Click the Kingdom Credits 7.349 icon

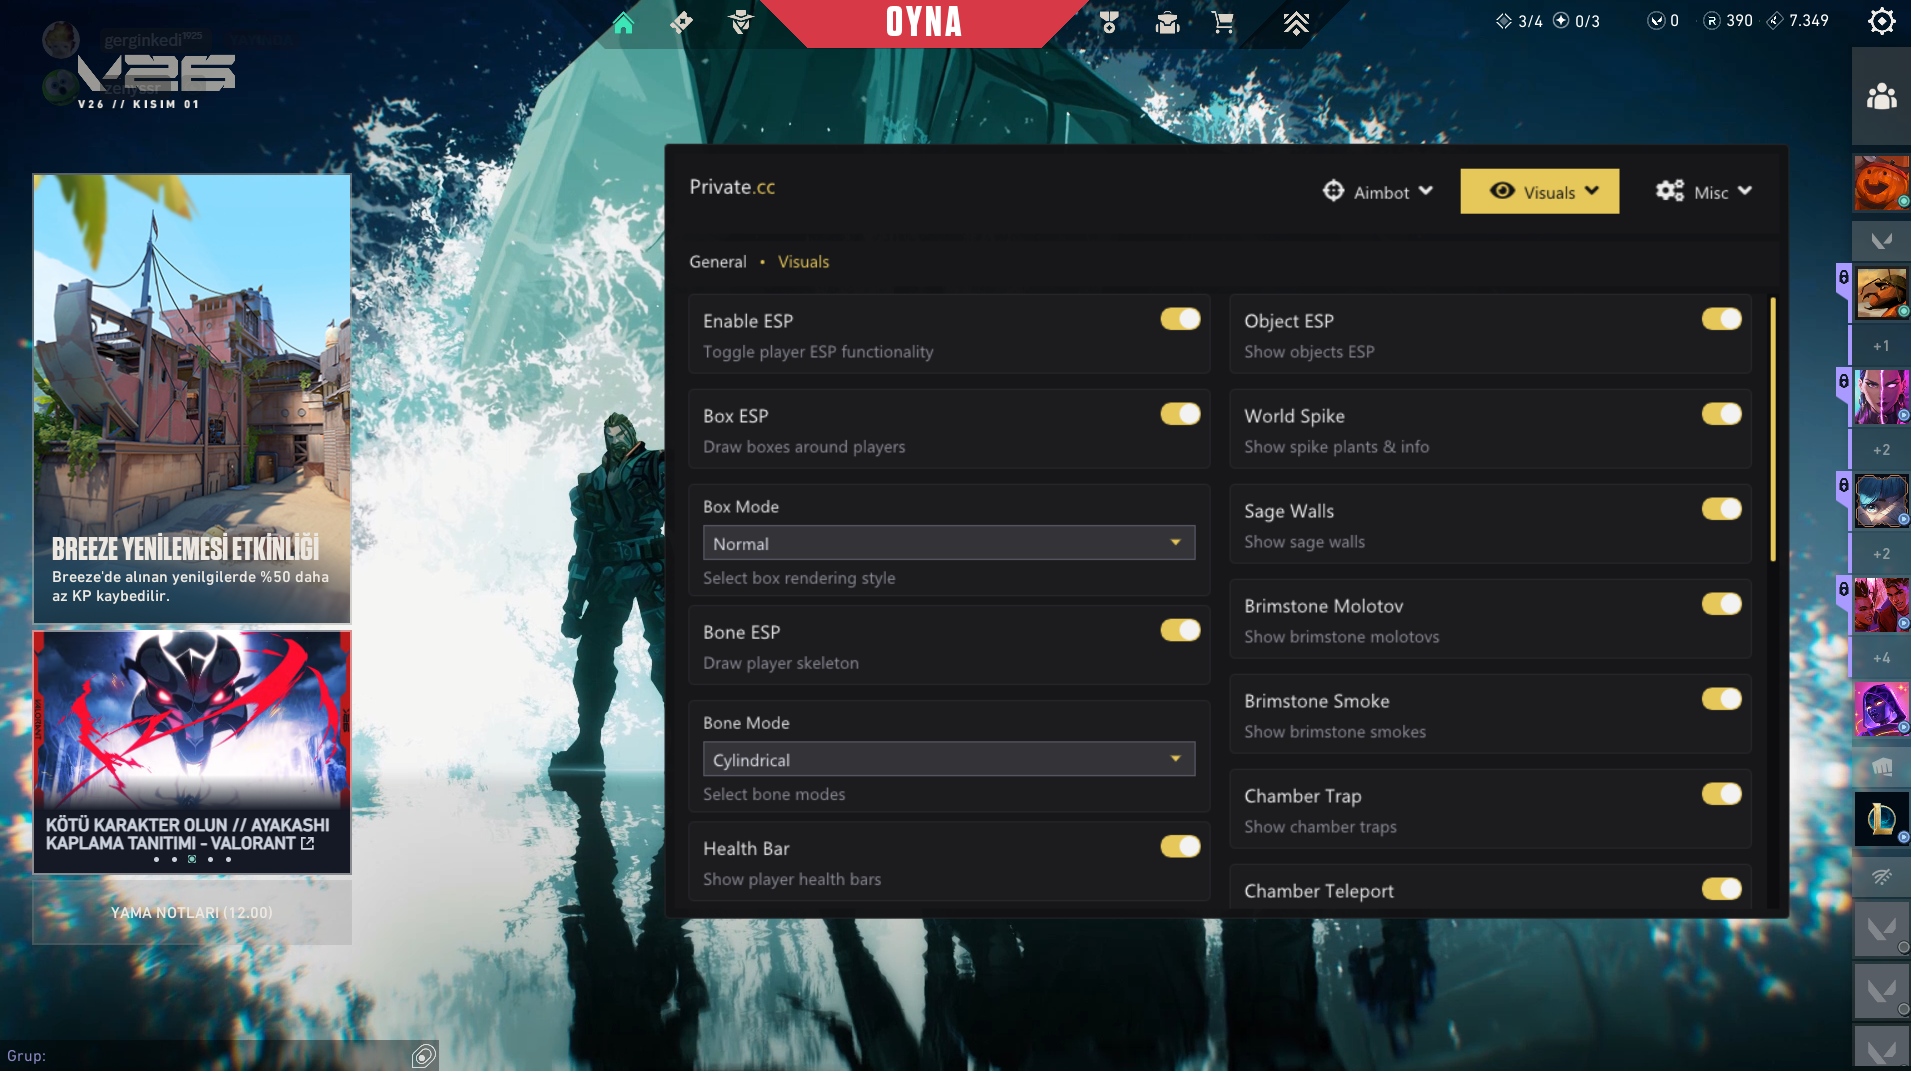(x=1775, y=21)
